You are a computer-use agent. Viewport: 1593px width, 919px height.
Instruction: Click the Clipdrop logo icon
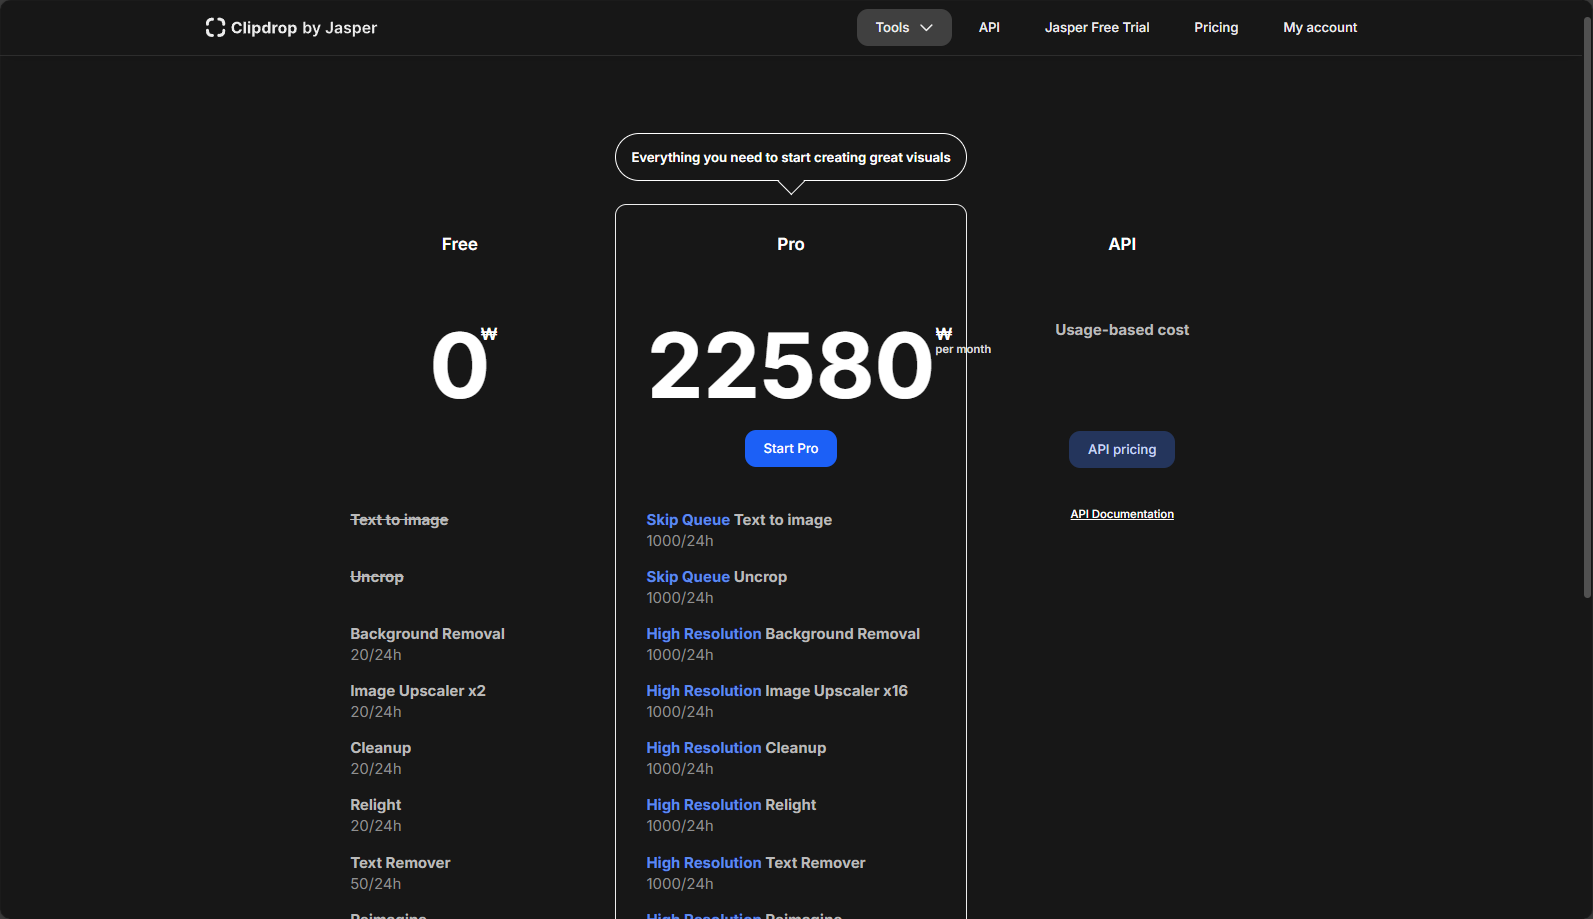(215, 27)
